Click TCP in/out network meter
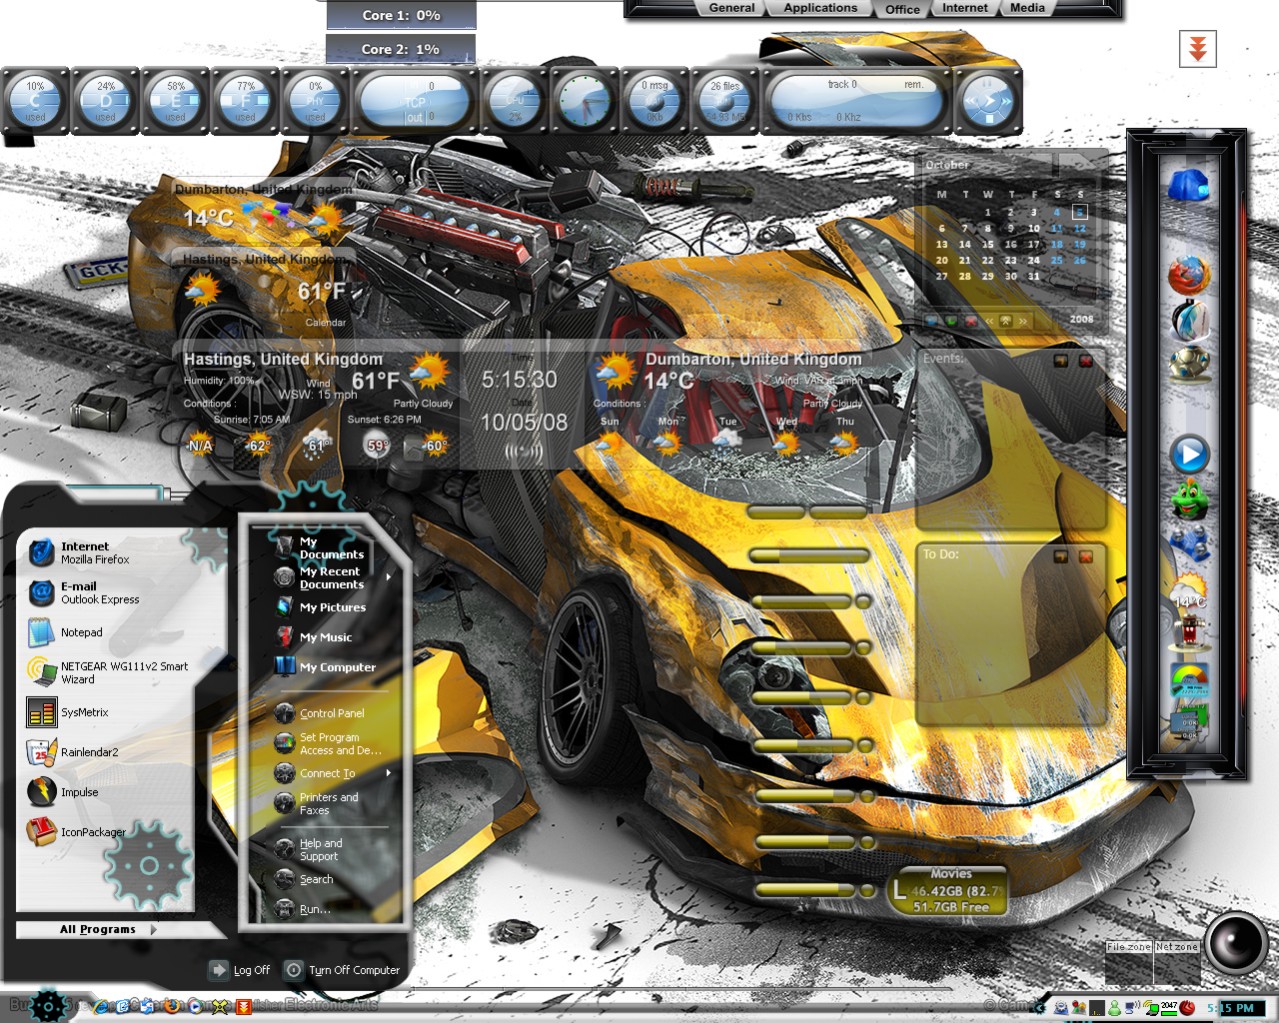1279x1023 pixels. coord(414,101)
